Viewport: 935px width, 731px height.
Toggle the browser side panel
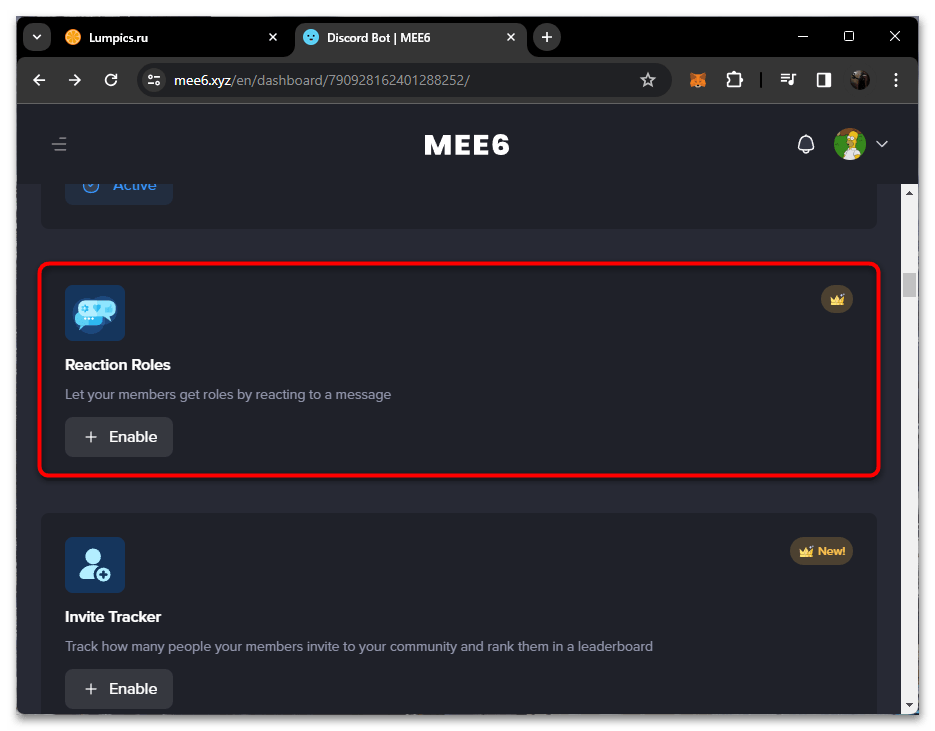pyautogui.click(x=824, y=80)
